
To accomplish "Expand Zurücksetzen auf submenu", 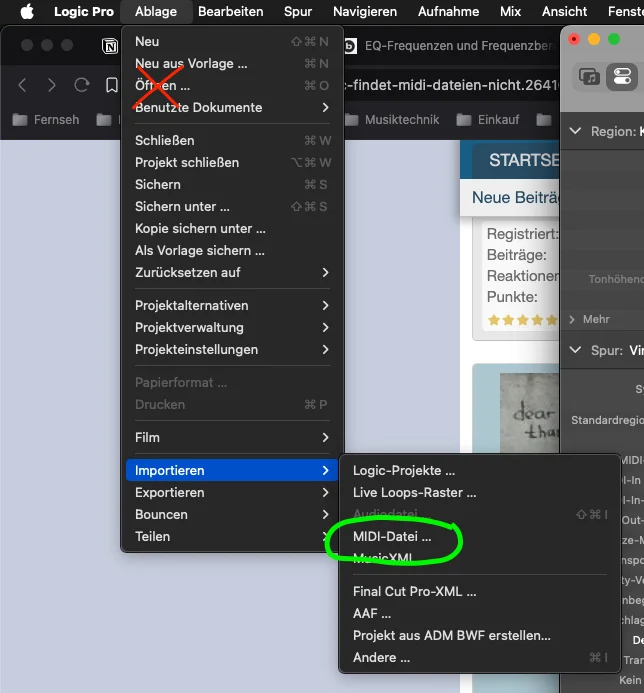I will (x=232, y=273).
